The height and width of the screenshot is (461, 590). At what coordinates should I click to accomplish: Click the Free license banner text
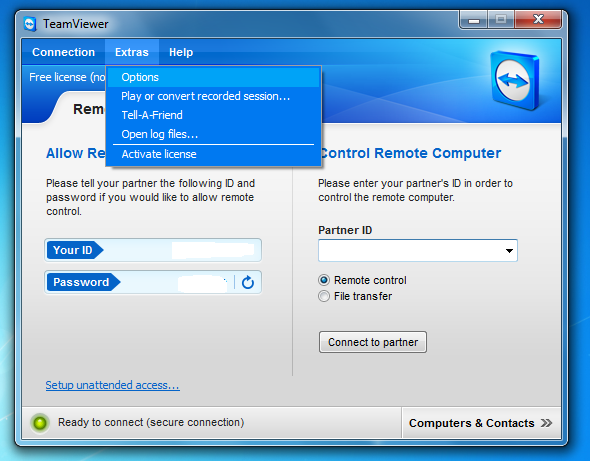[67, 77]
